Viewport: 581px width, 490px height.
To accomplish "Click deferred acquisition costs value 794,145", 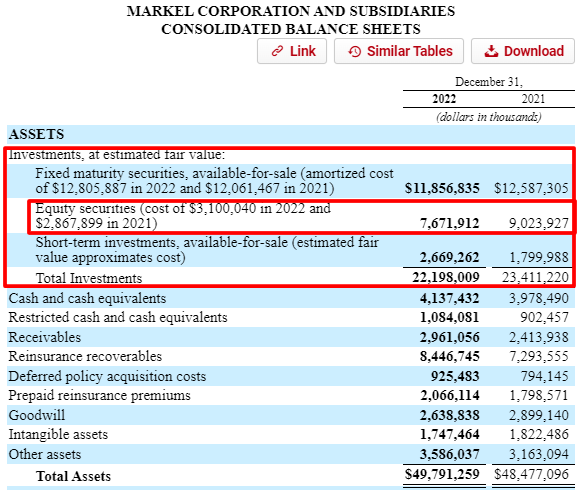I will 544,377.
